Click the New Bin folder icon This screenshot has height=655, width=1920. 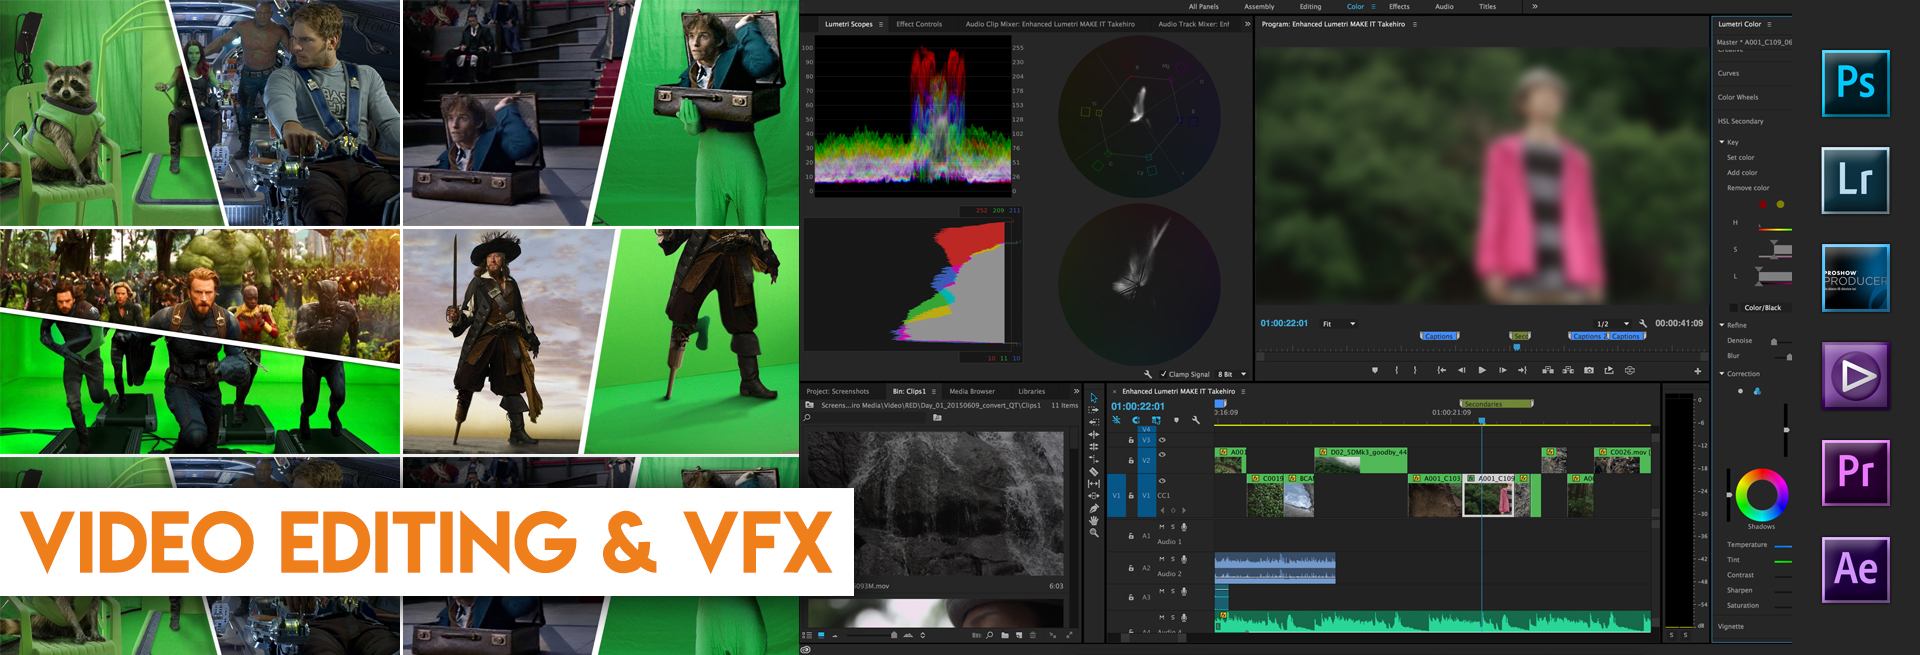1005,635
